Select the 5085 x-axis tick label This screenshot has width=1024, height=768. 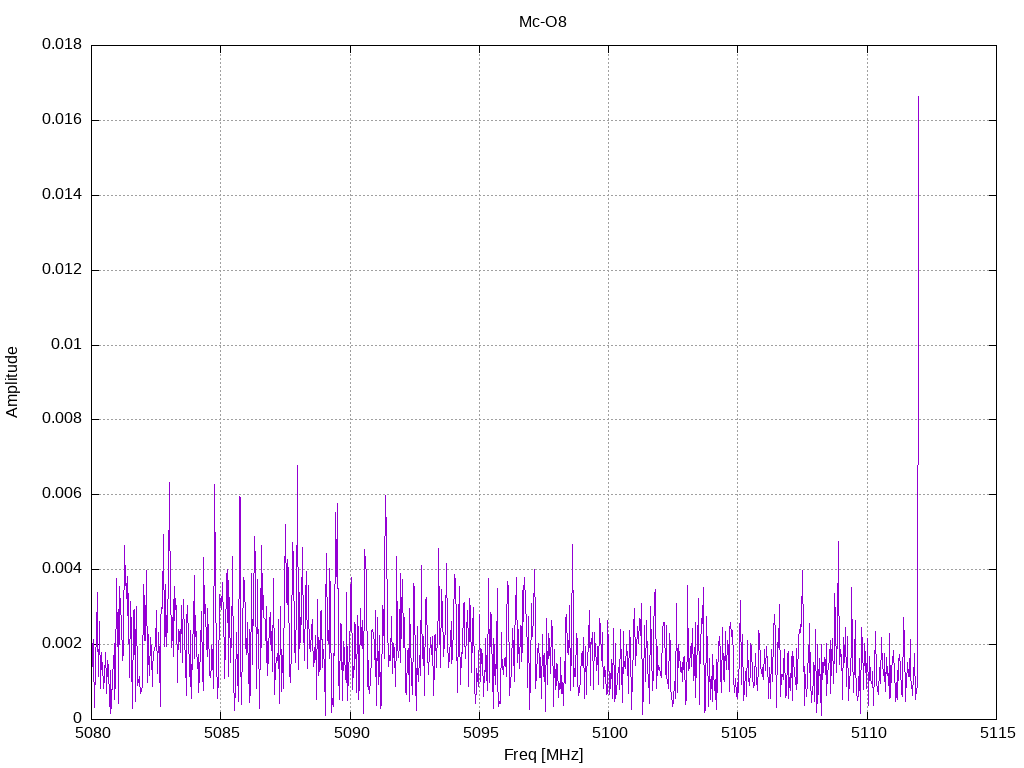pos(221,734)
